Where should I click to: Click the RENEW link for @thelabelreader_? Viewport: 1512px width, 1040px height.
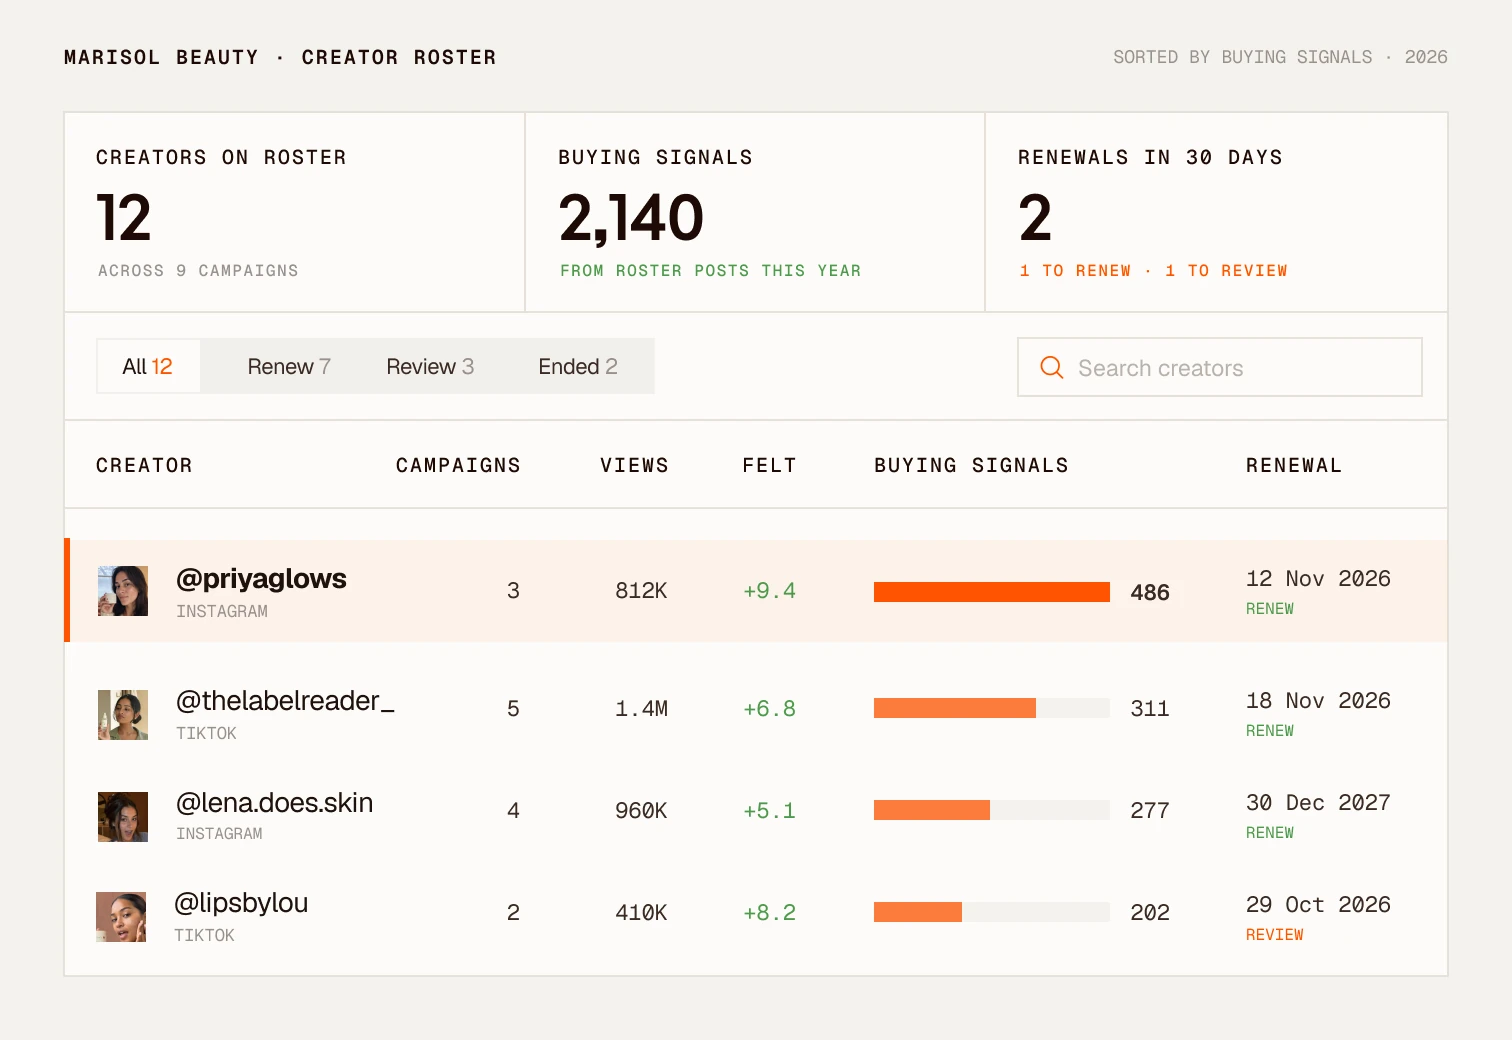[1269, 731]
